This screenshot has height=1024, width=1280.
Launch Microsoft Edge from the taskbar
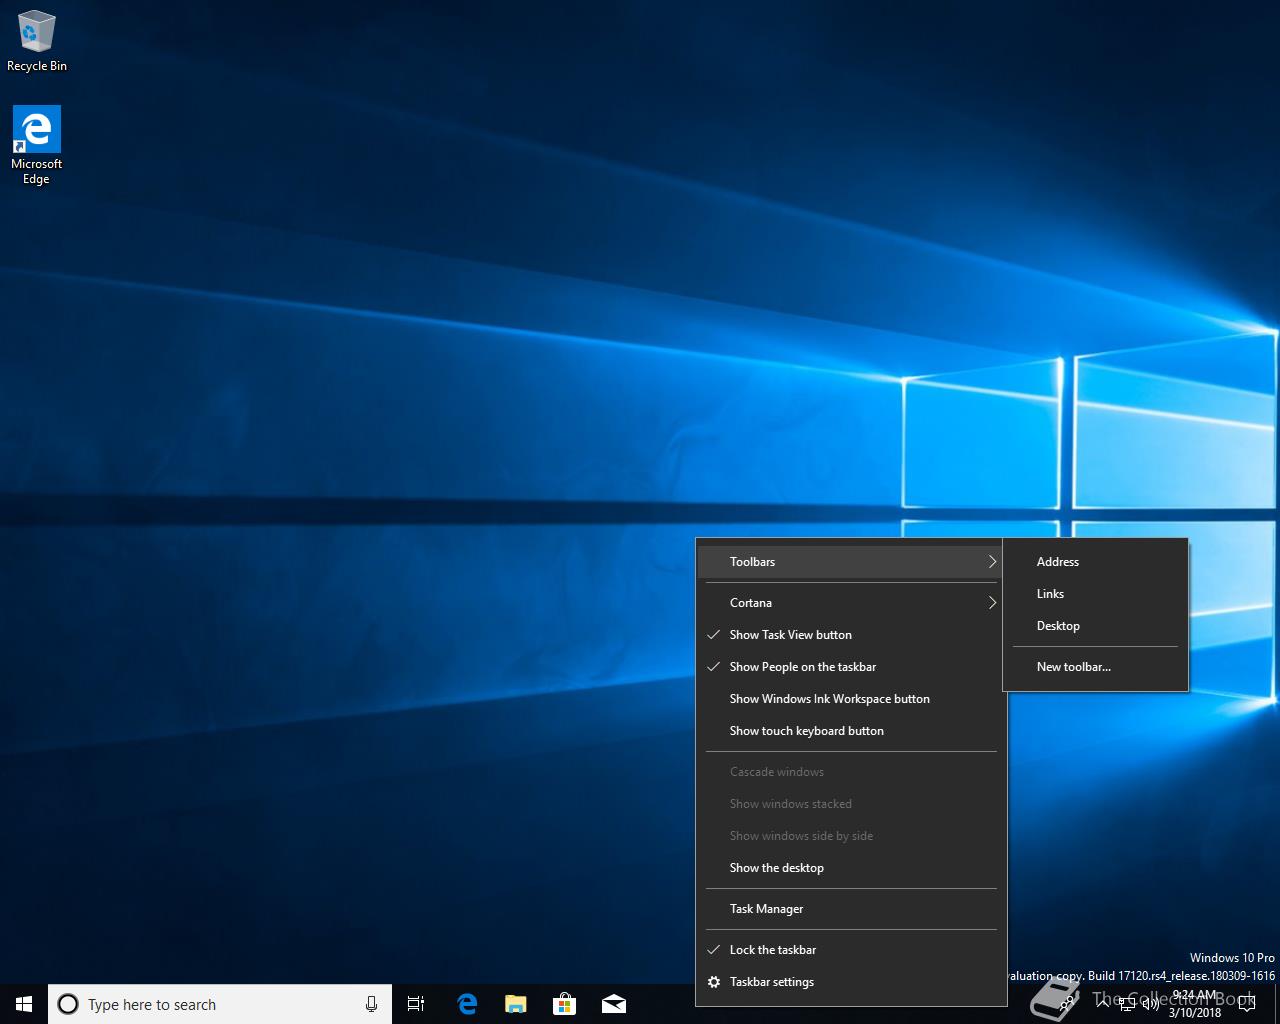point(467,1004)
